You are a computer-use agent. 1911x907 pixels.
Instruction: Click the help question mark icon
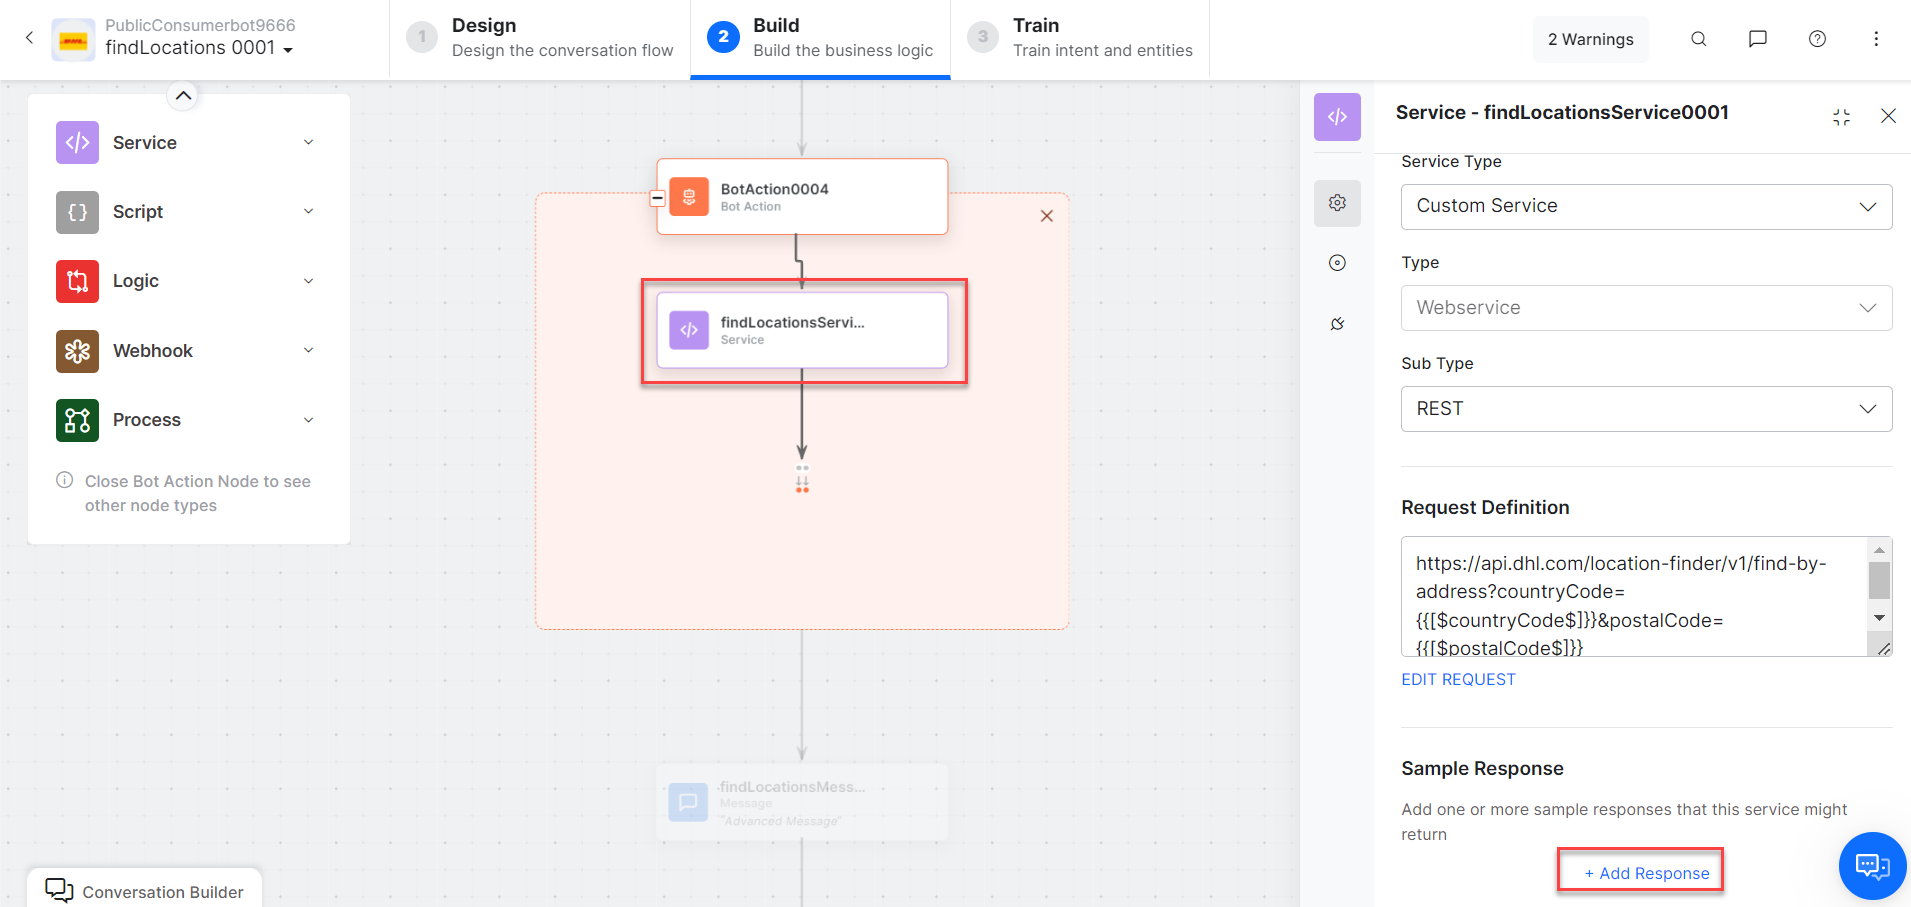pos(1817,39)
